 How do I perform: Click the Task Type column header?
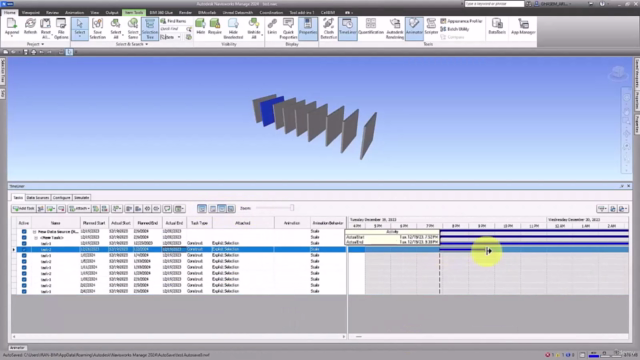click(199, 223)
